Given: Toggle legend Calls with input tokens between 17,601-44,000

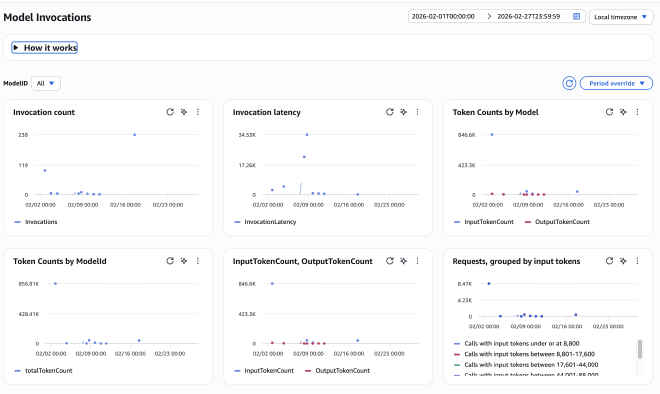Looking at the screenshot, I should tap(526, 365).
